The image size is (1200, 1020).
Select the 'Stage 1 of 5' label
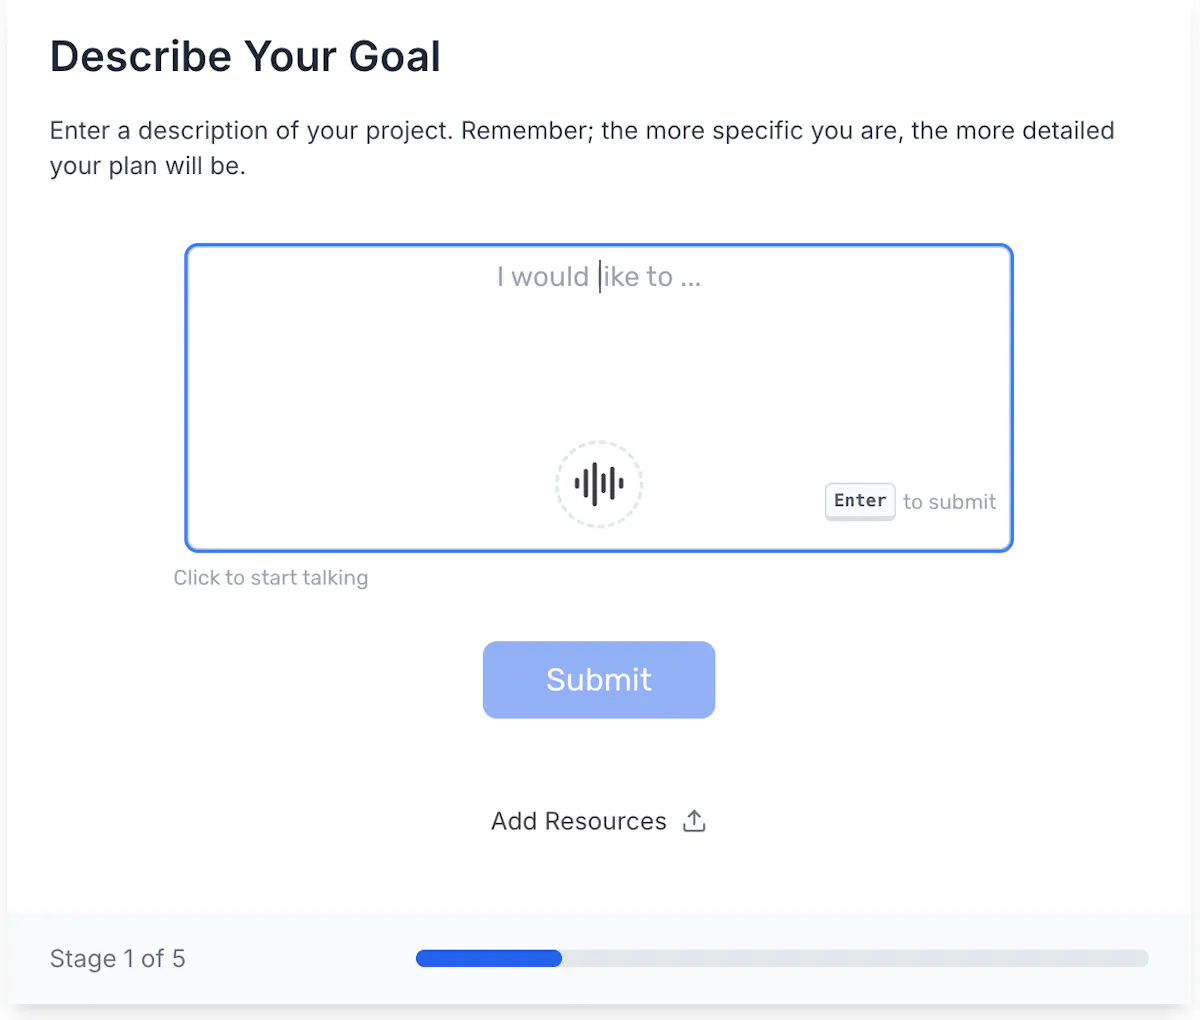pyautogui.click(x=118, y=958)
